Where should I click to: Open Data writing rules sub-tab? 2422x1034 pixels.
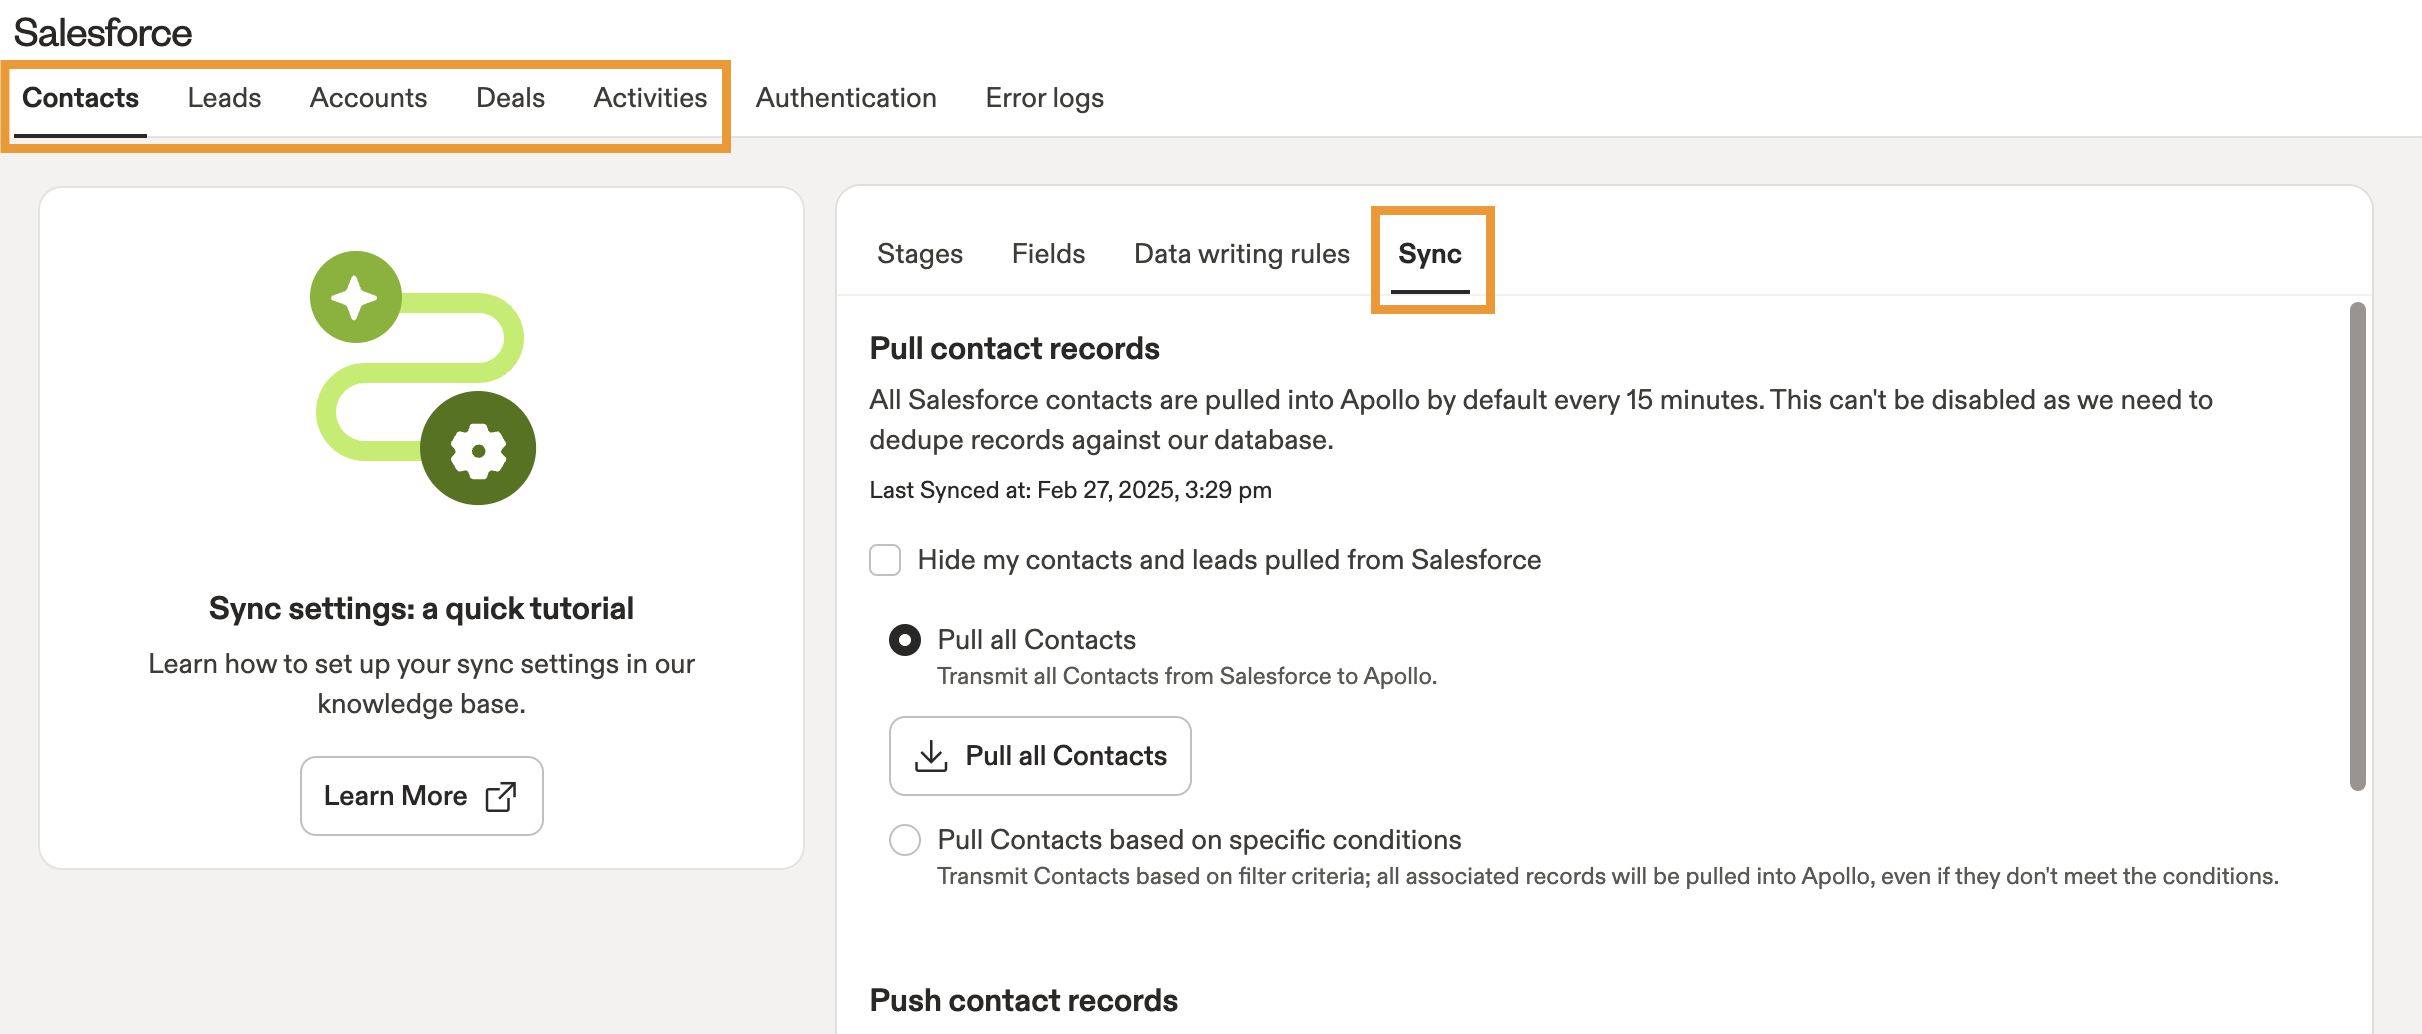(x=1241, y=254)
